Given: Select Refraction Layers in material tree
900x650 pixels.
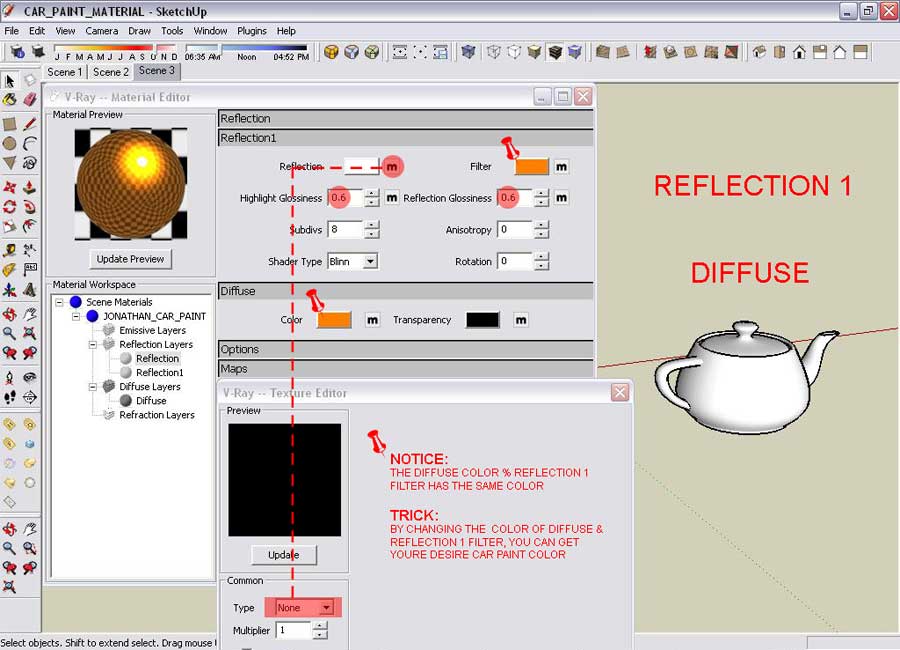Looking at the screenshot, I should [x=157, y=415].
